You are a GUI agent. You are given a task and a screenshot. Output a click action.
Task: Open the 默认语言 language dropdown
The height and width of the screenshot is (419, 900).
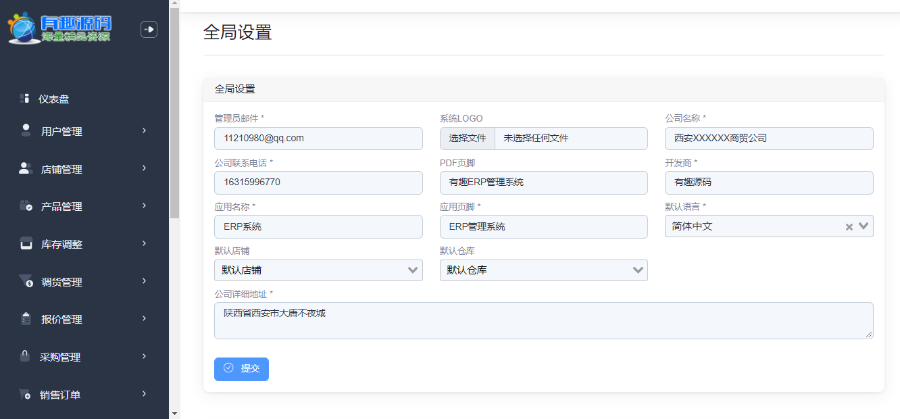pyautogui.click(x=864, y=227)
